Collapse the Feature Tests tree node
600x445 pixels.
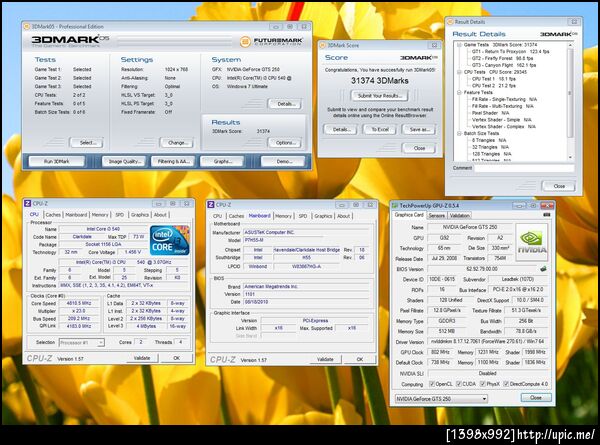[x=459, y=92]
